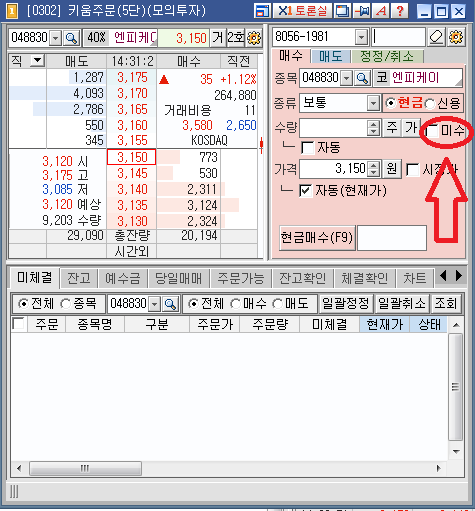Click the 40% margin rate button

point(96,38)
